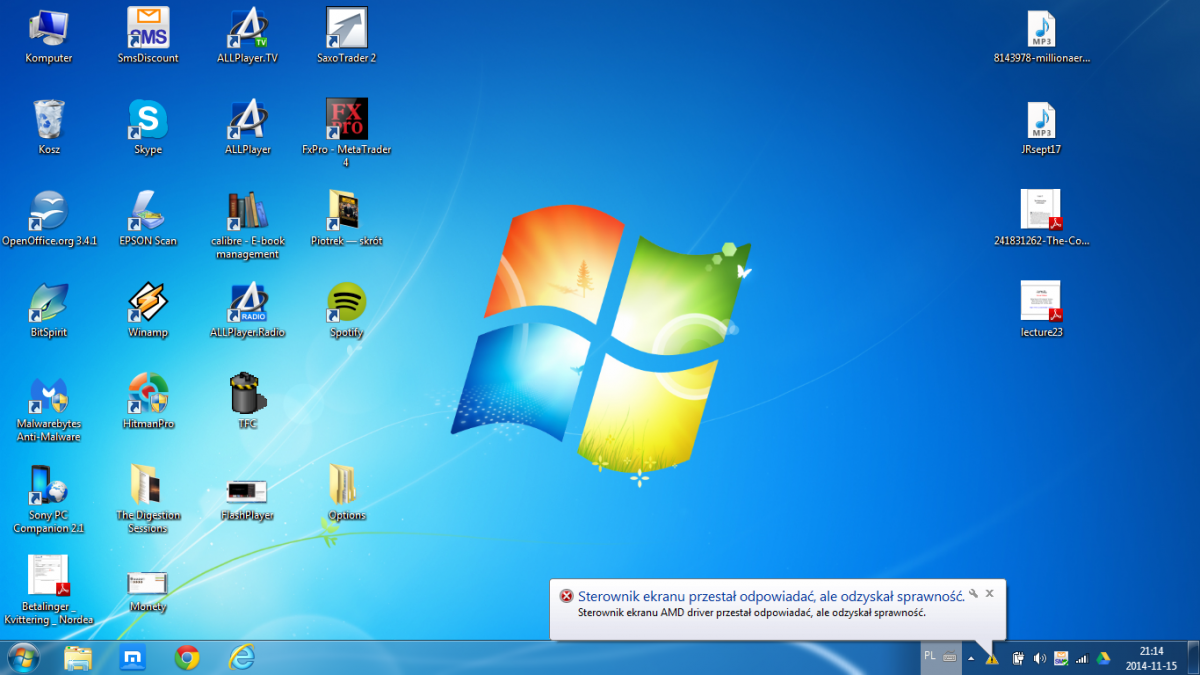1200x675 pixels.
Task: Click the SmsDiscount tray icon
Action: 1061,658
